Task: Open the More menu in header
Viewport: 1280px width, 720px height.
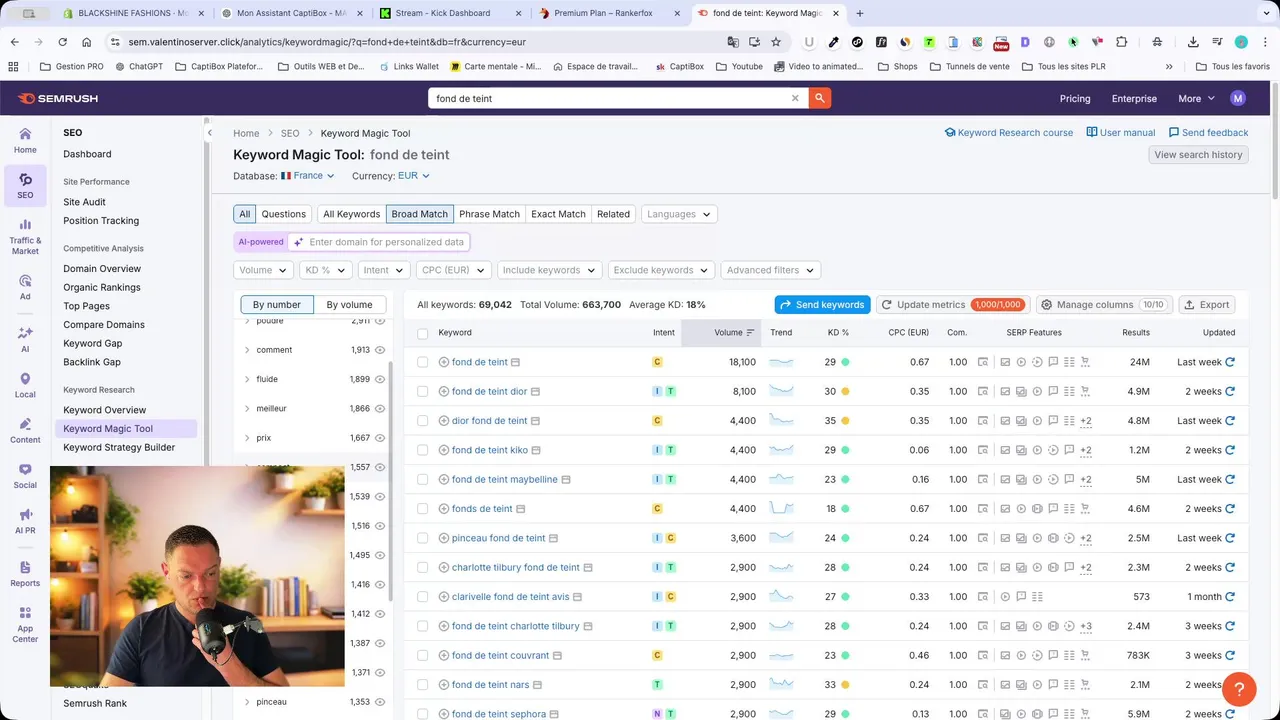Action: 1196,98
